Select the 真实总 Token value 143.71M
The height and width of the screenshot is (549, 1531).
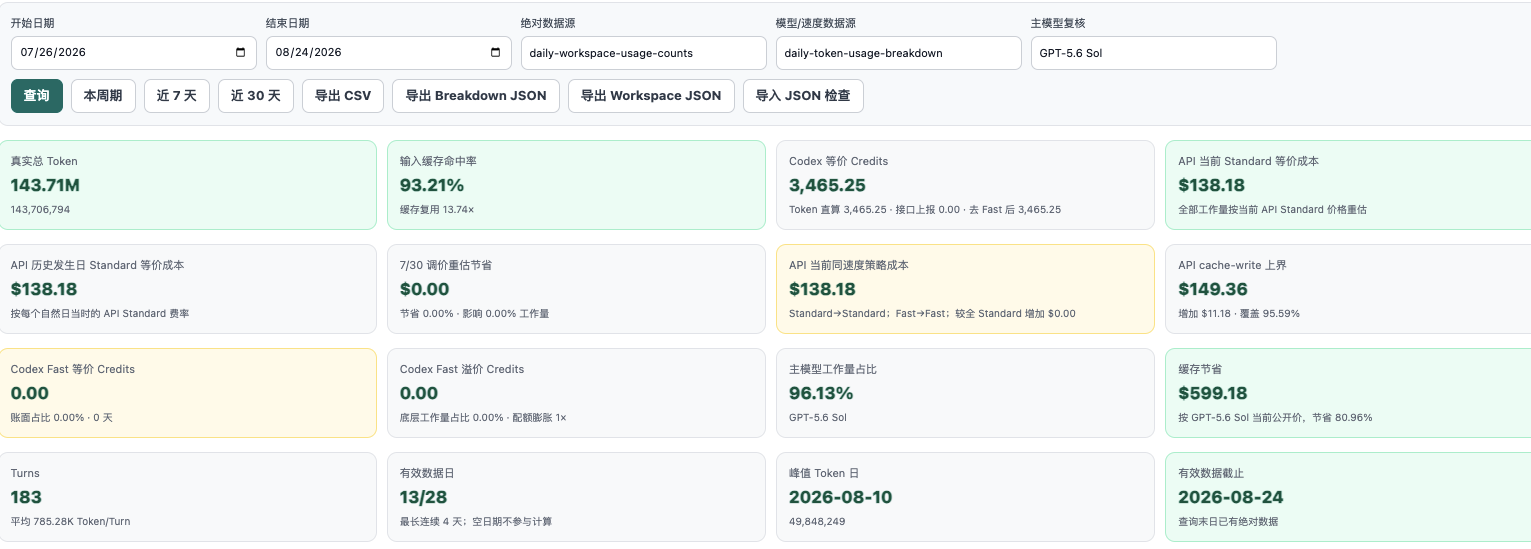[x=45, y=185]
